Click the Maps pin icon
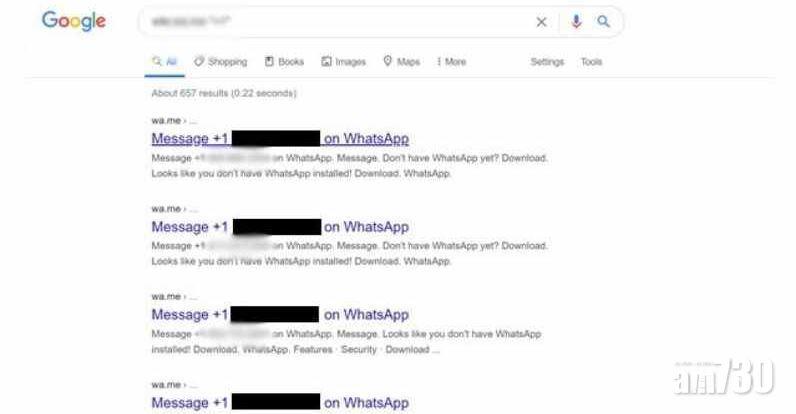This screenshot has width=796, height=414. click(x=387, y=61)
